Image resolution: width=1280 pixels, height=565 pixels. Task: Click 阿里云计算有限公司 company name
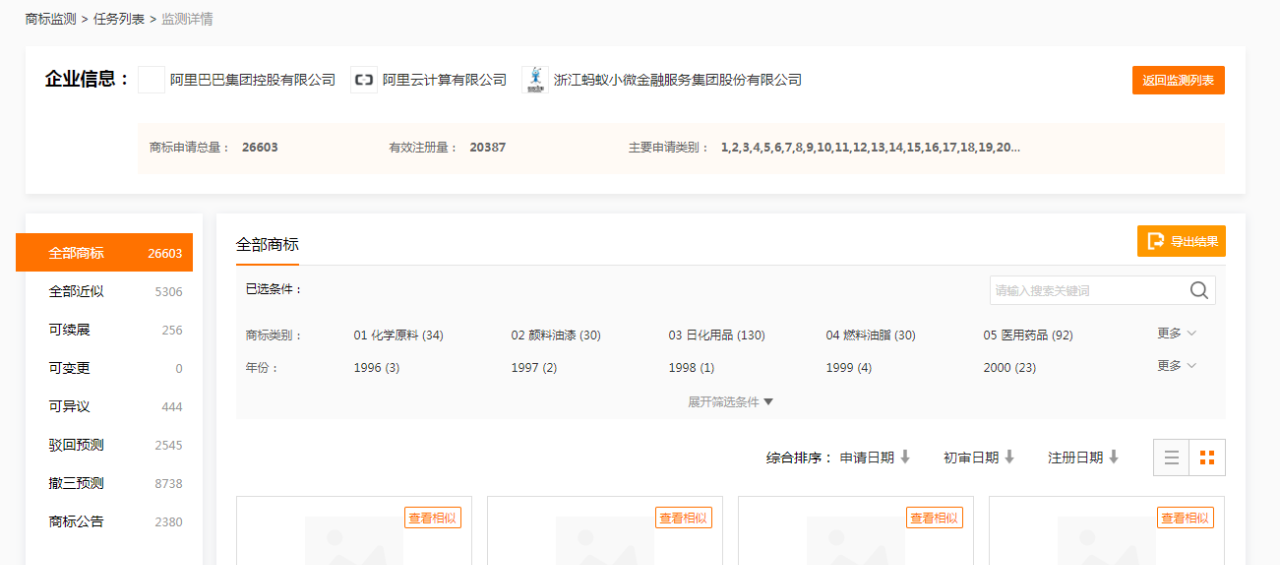click(x=445, y=80)
